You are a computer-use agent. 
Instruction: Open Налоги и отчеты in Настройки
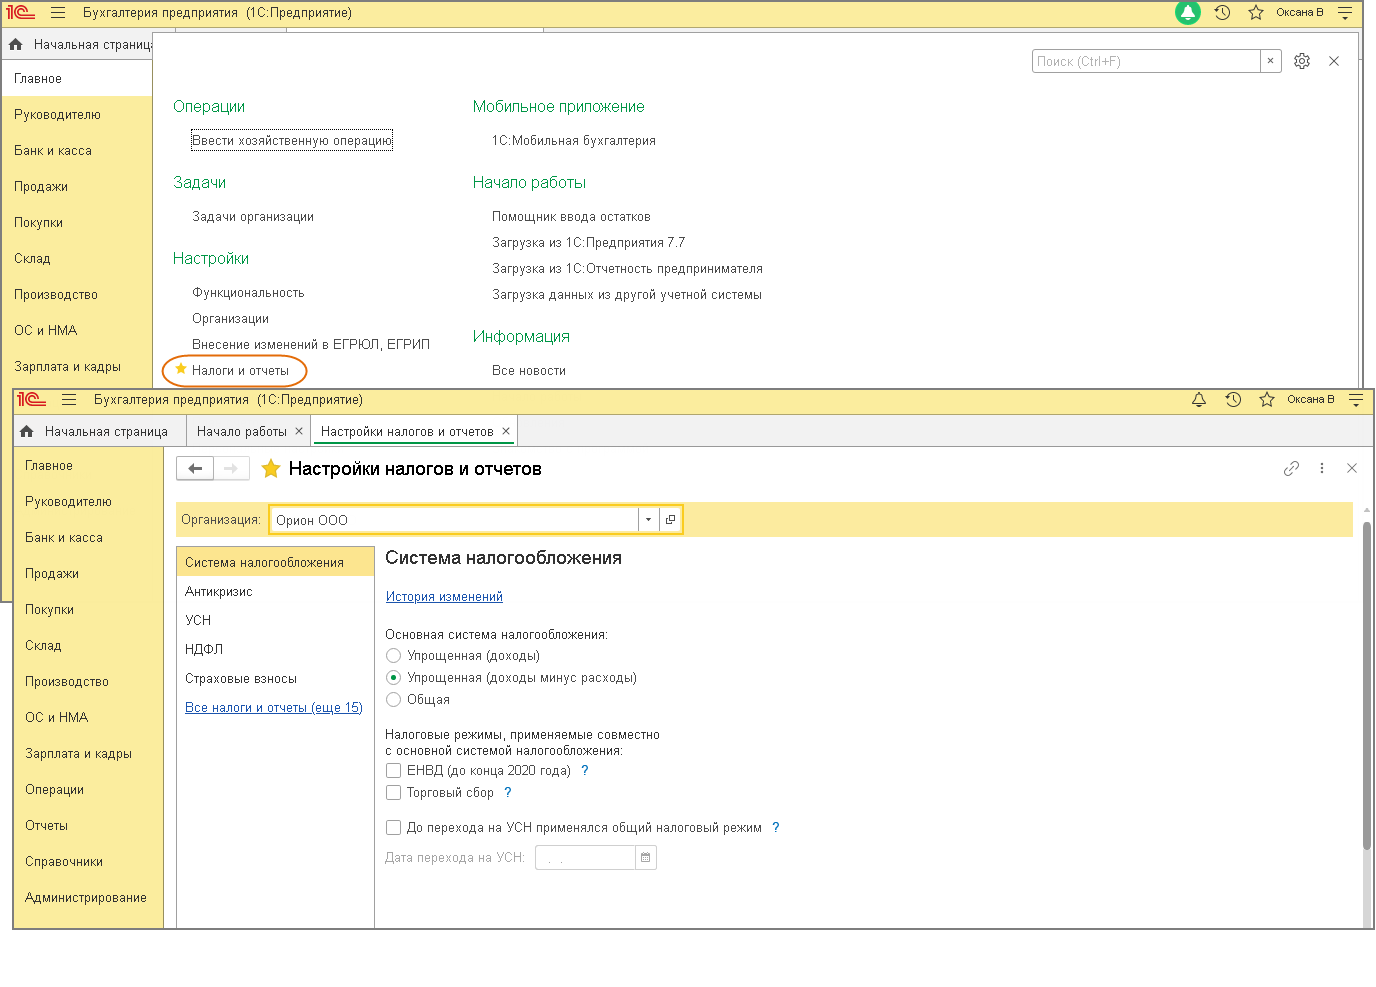tap(240, 371)
